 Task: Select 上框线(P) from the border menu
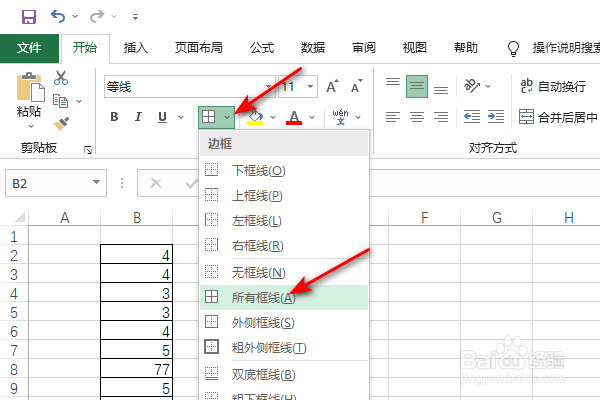[x=284, y=195]
